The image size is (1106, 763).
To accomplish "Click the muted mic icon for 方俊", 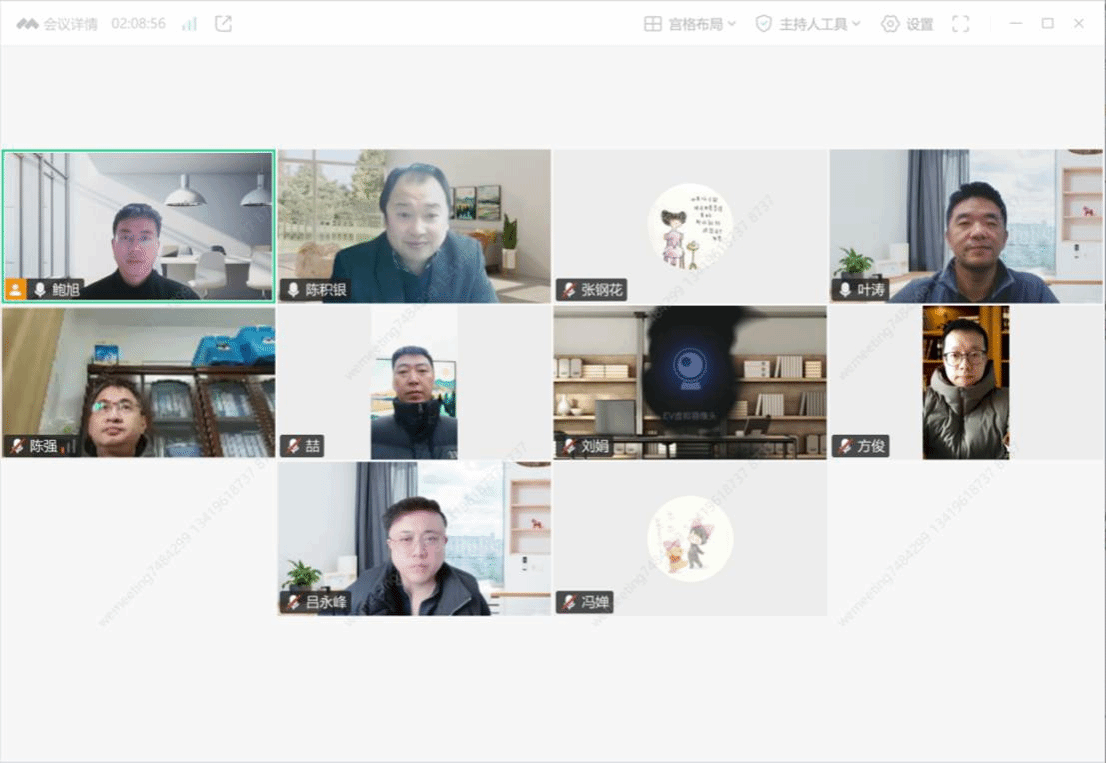I will point(845,446).
